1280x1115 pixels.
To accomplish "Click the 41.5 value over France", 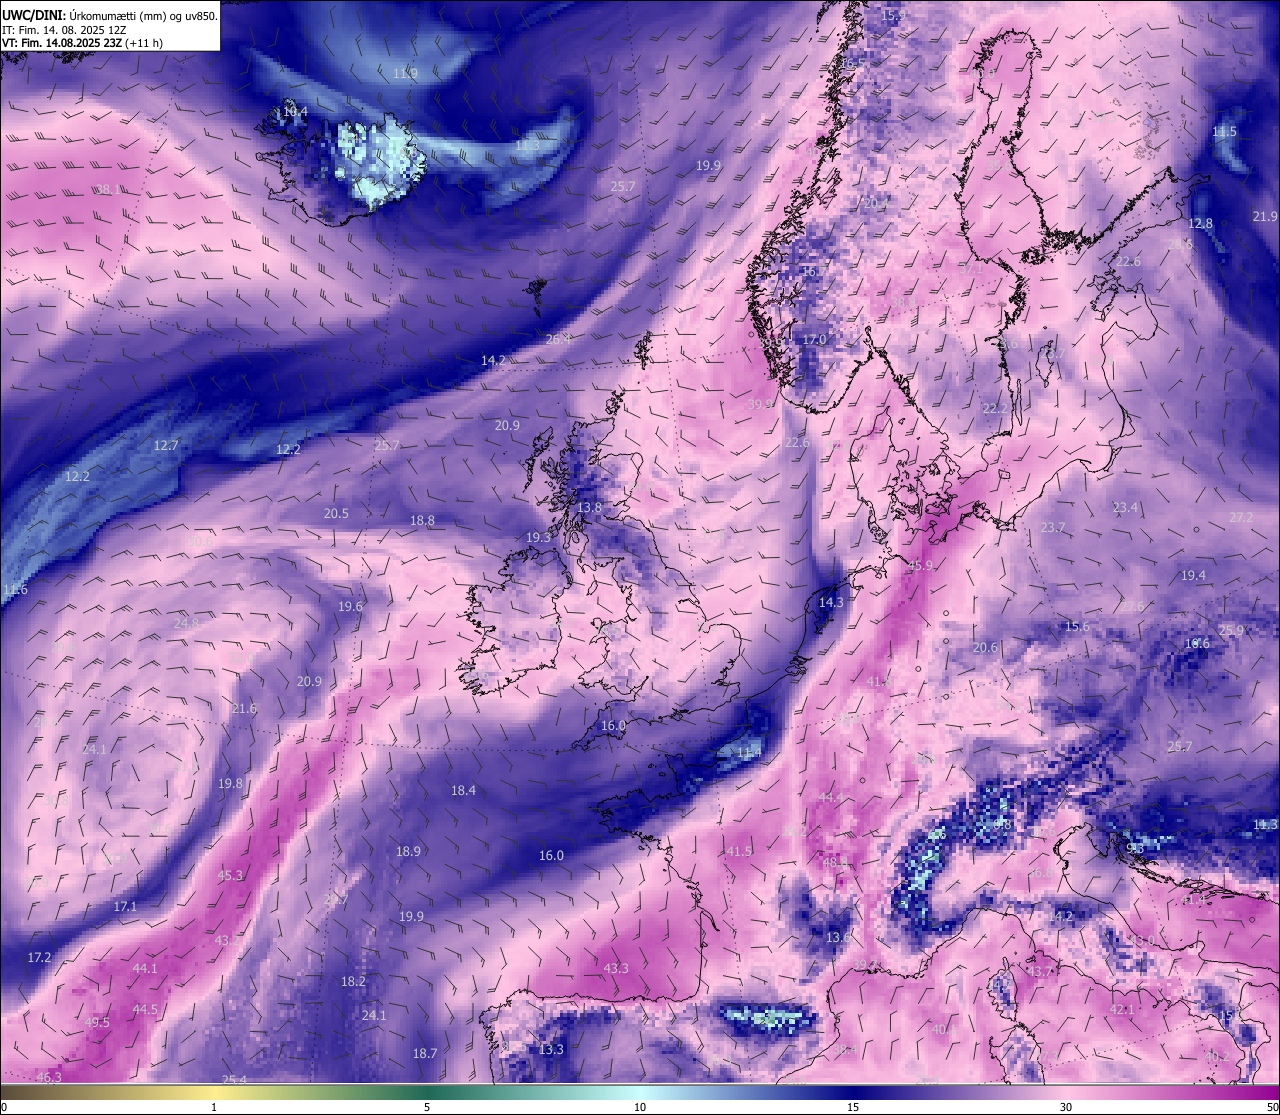I will pos(739,851).
